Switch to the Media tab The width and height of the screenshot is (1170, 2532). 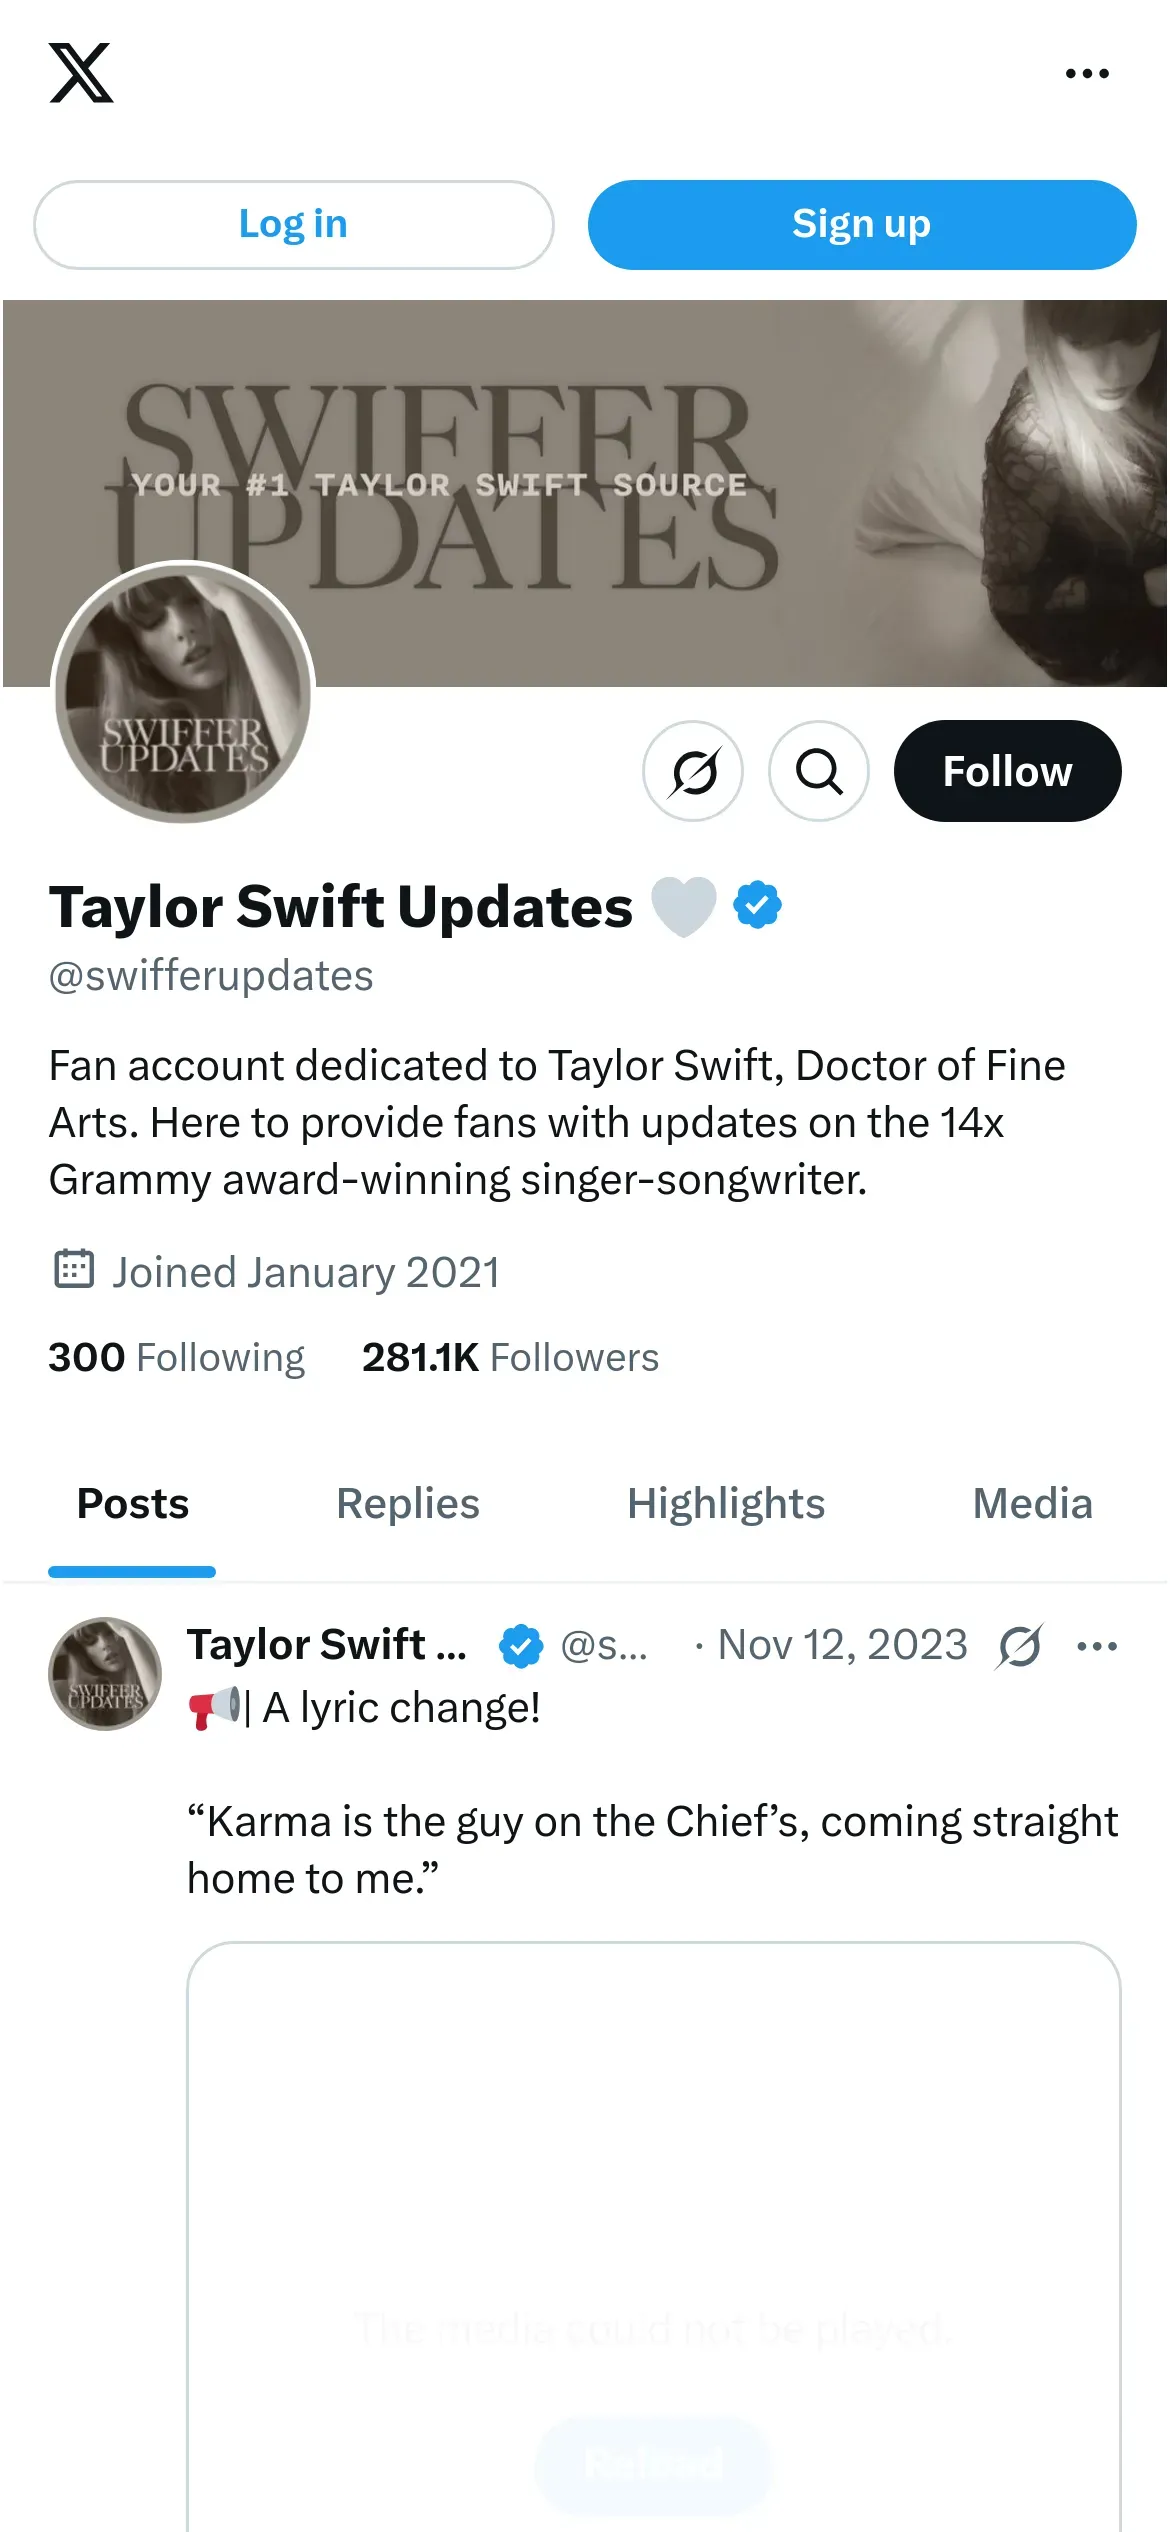coord(1032,1504)
